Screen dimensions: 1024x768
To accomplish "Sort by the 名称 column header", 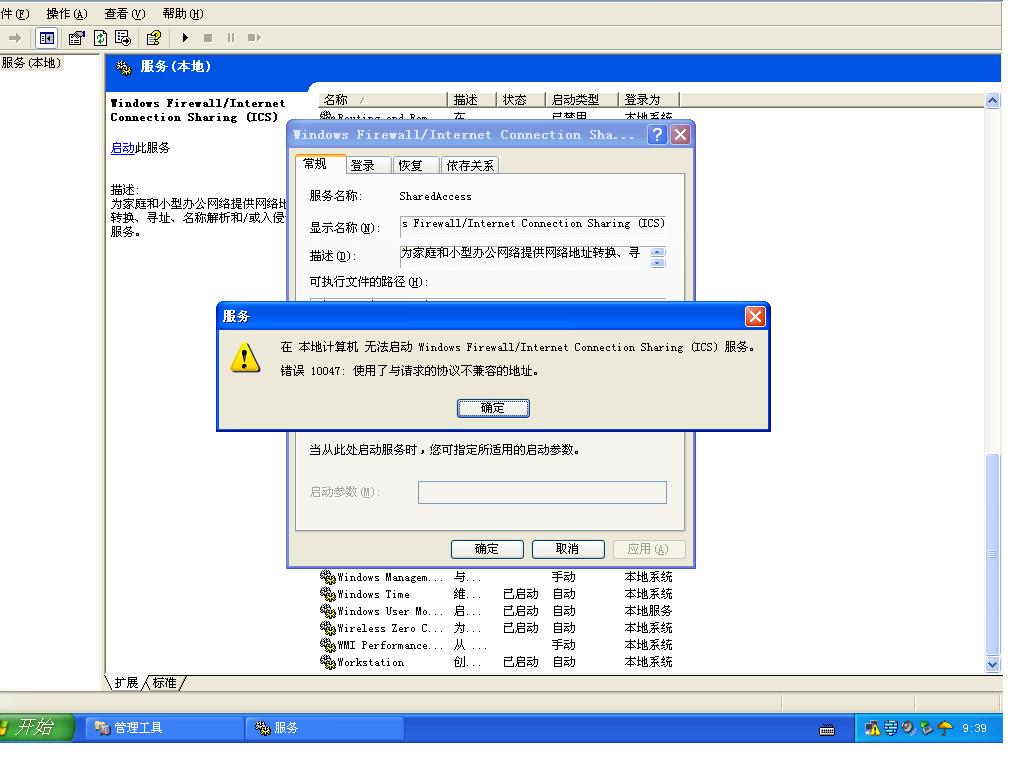I will (383, 100).
